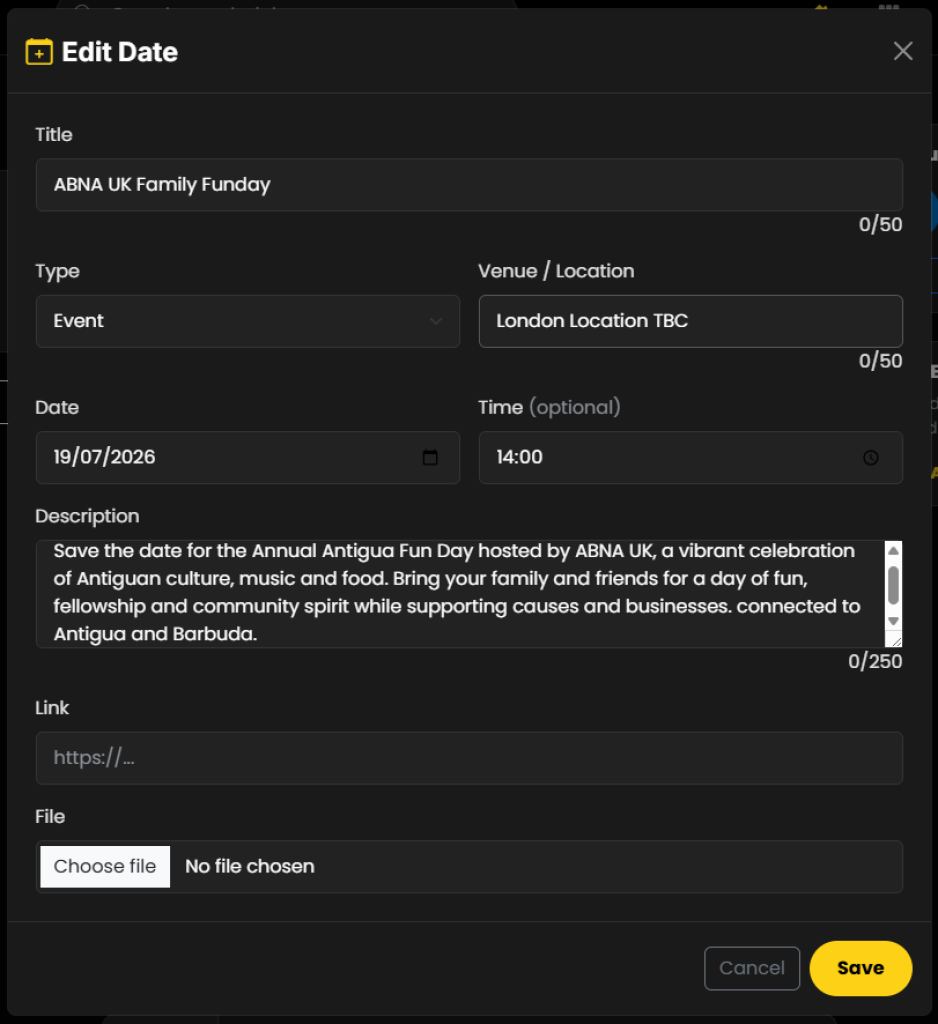The image size is (938, 1024).
Task: Open the Type dropdown showing Event
Action: point(247,321)
